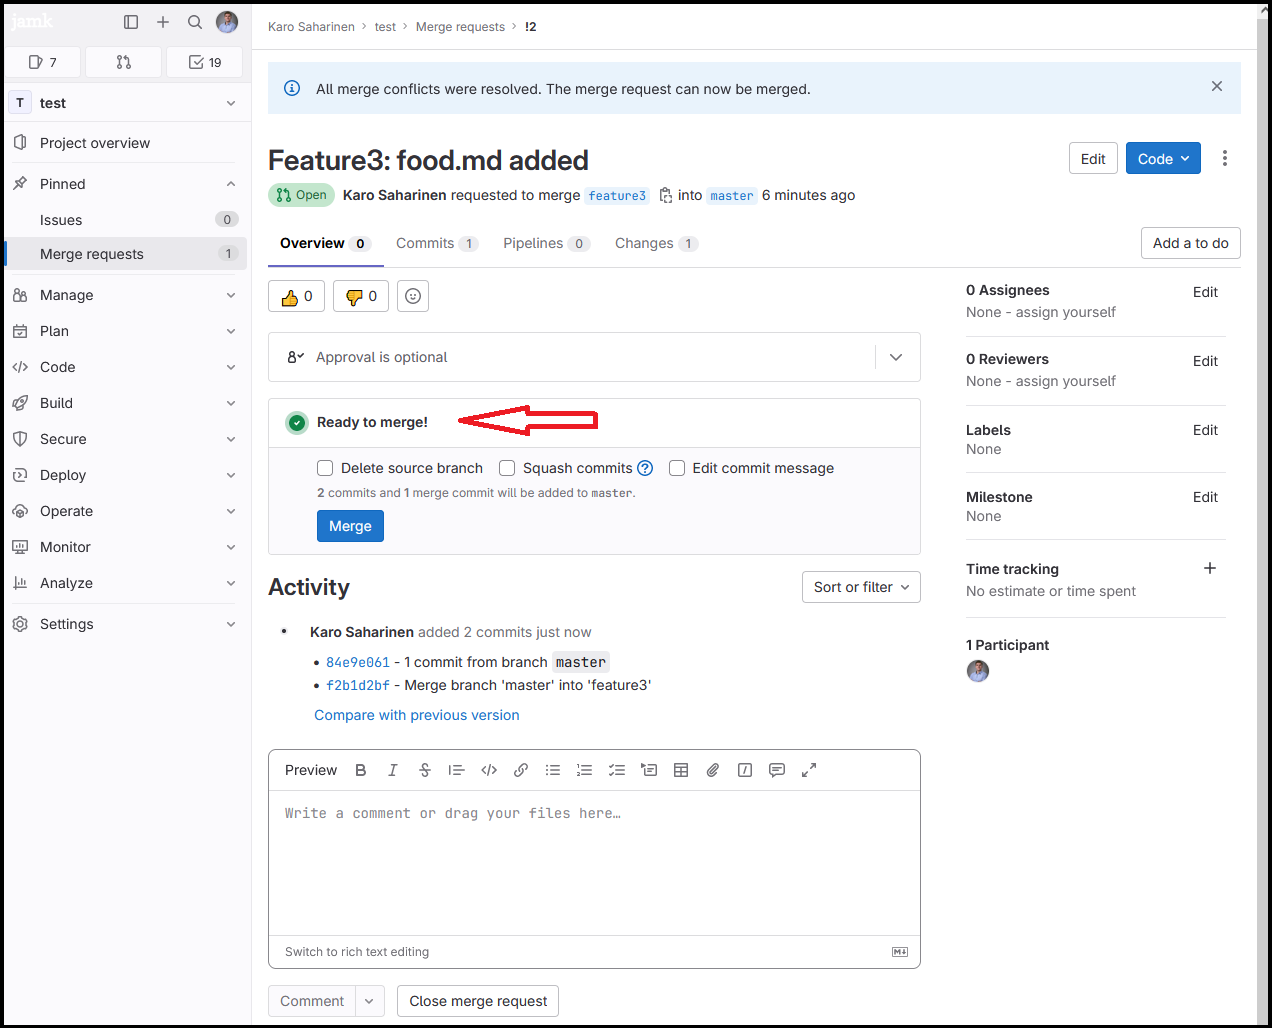
Task: Open search using the magnifier icon
Action: click(195, 22)
